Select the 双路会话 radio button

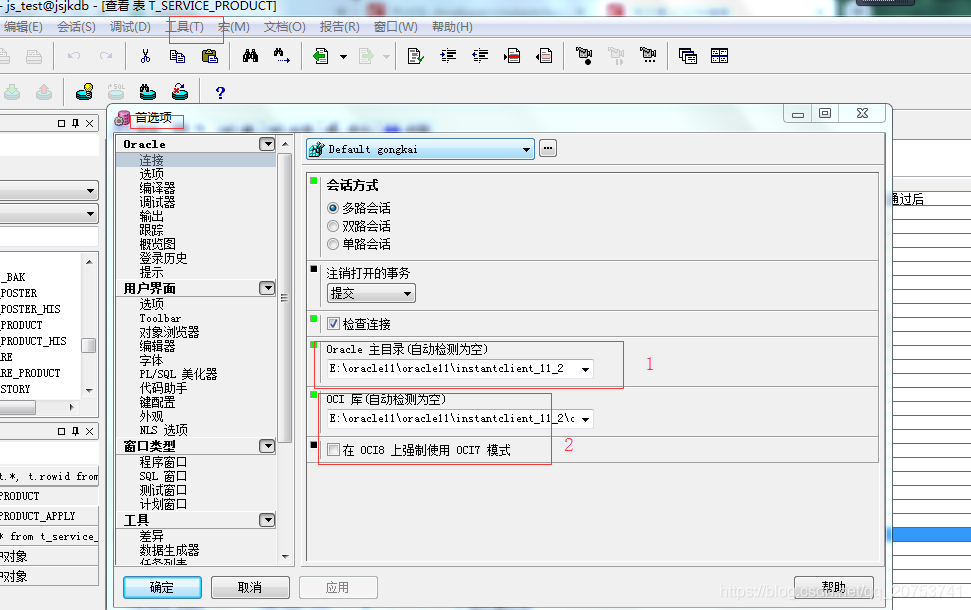pos(333,226)
